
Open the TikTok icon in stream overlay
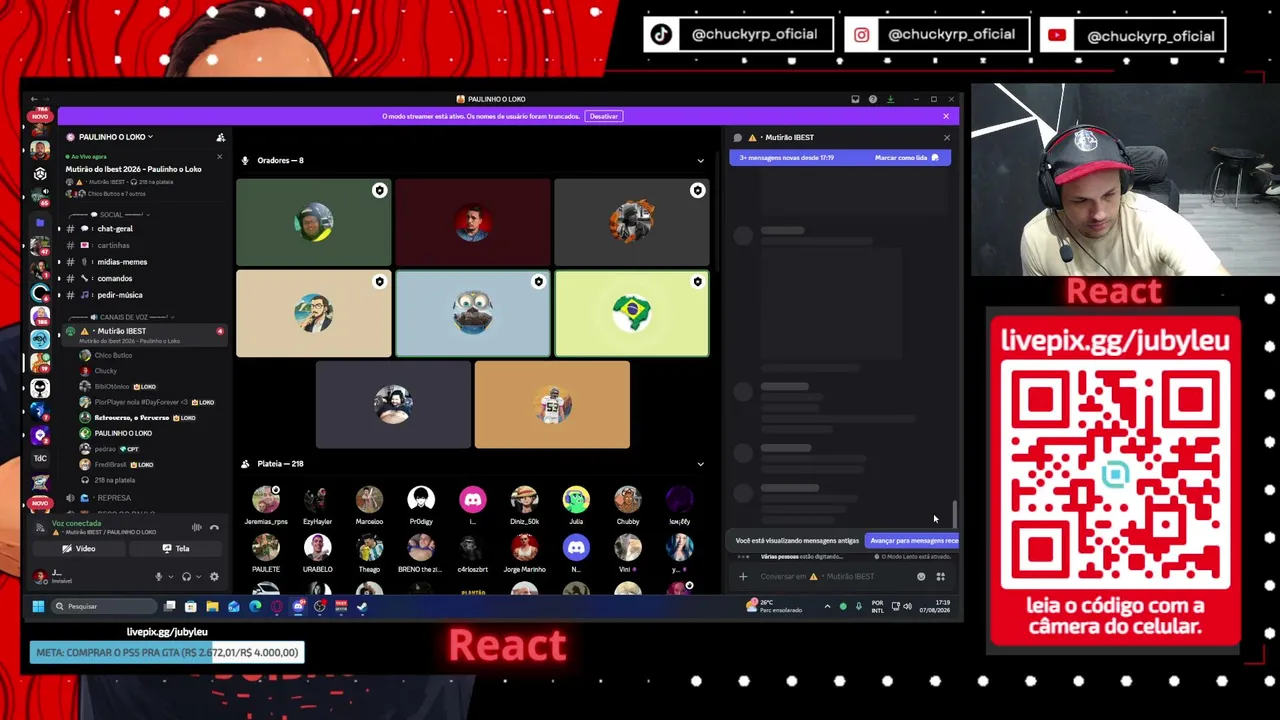point(661,34)
